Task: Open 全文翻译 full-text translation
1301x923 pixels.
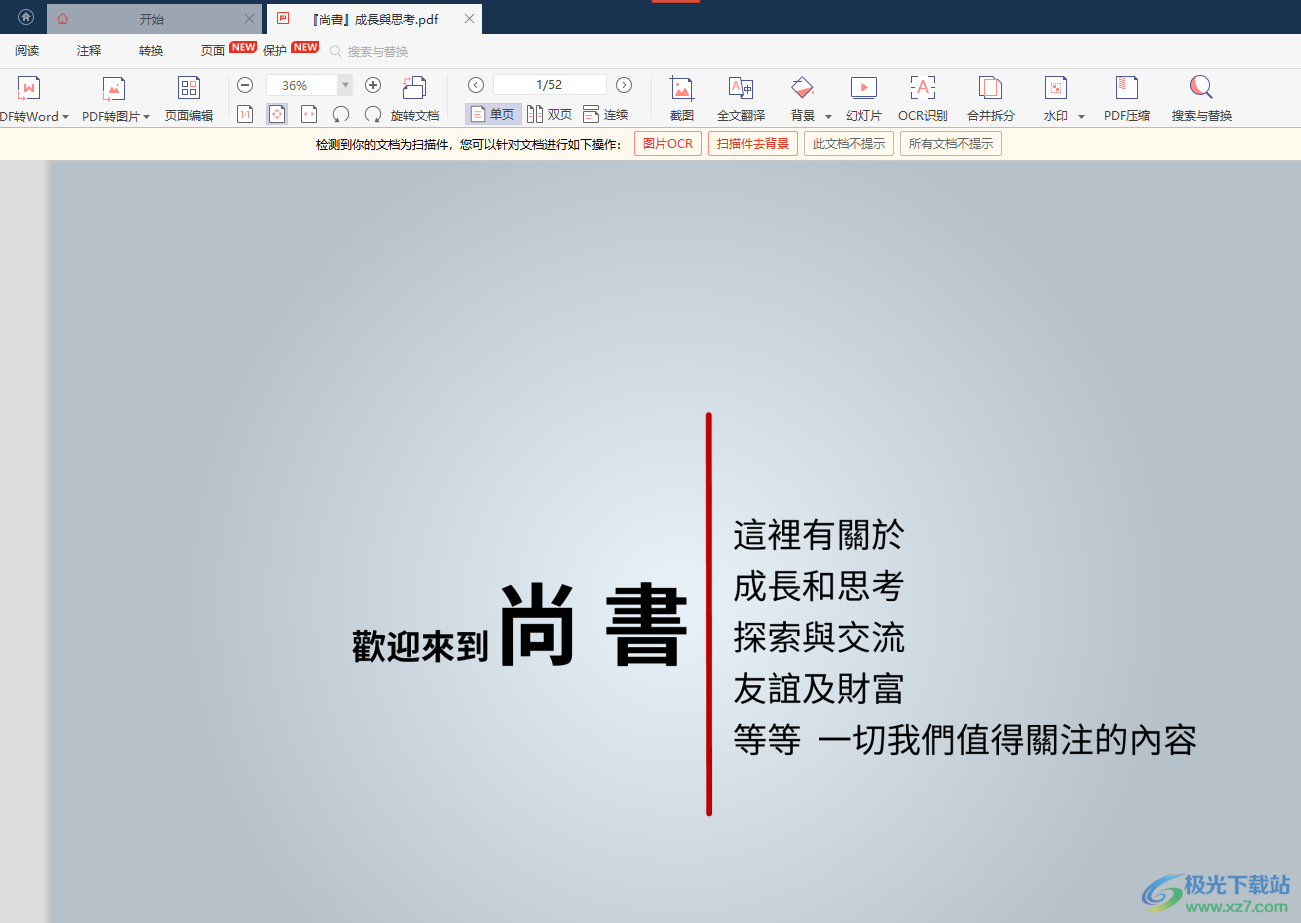Action: point(741,99)
